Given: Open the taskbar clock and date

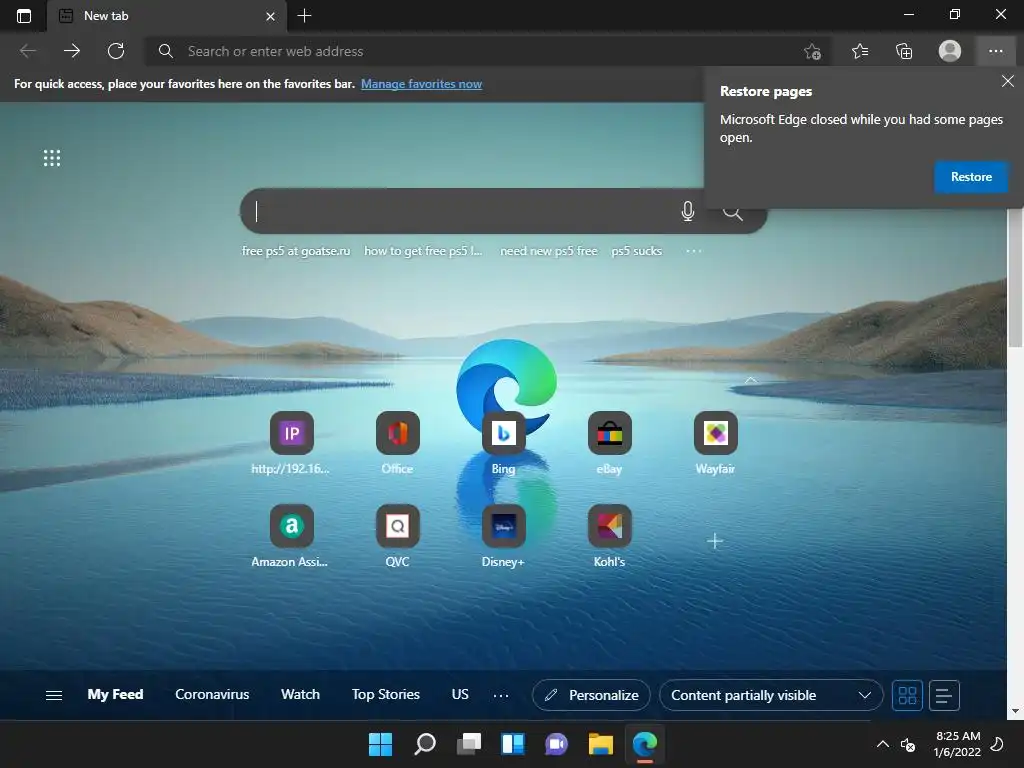Looking at the screenshot, I should (957, 744).
